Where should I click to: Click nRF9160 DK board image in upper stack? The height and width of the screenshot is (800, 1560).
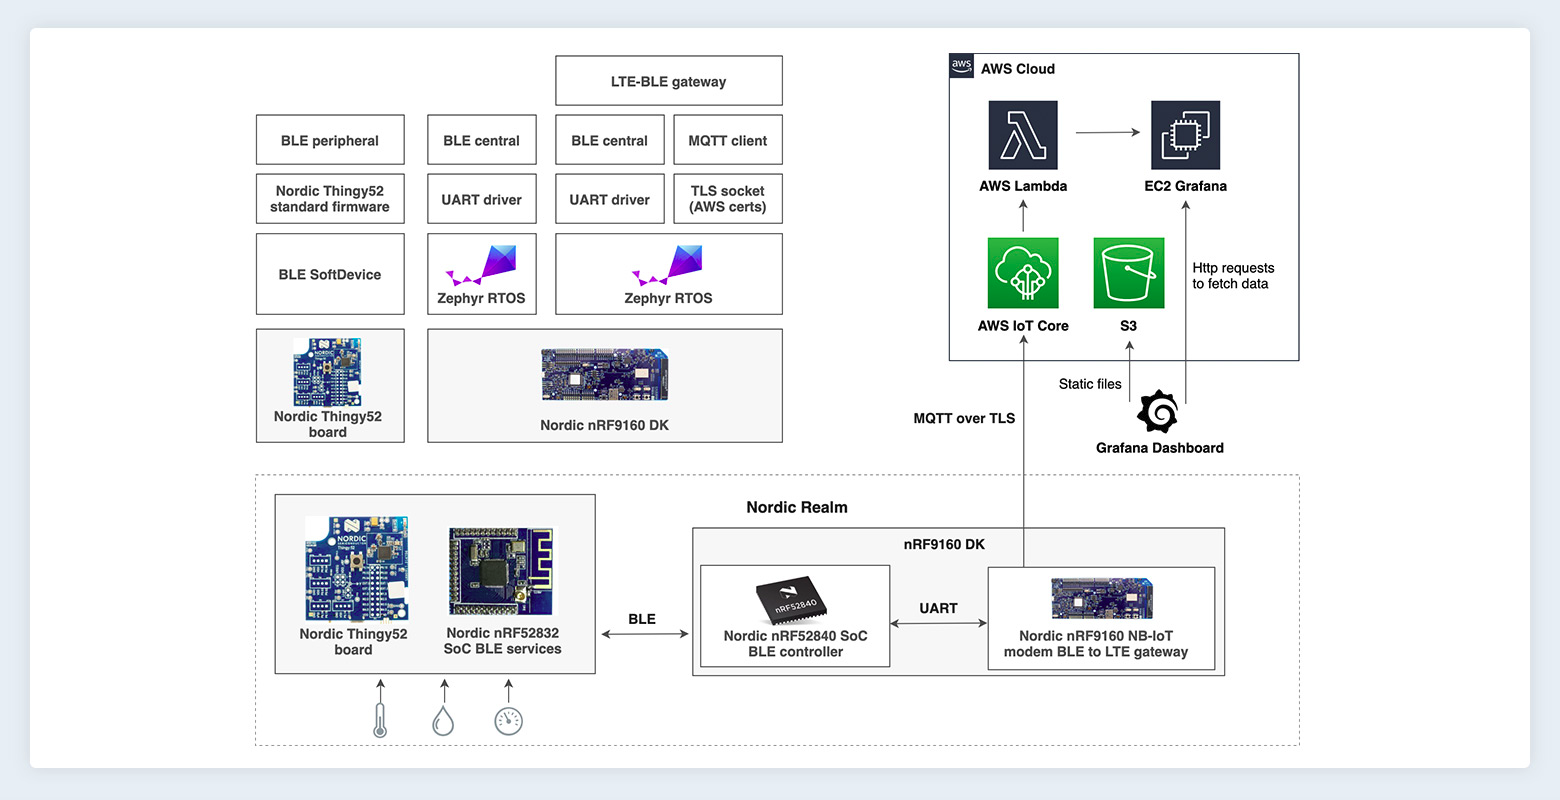coord(605,377)
